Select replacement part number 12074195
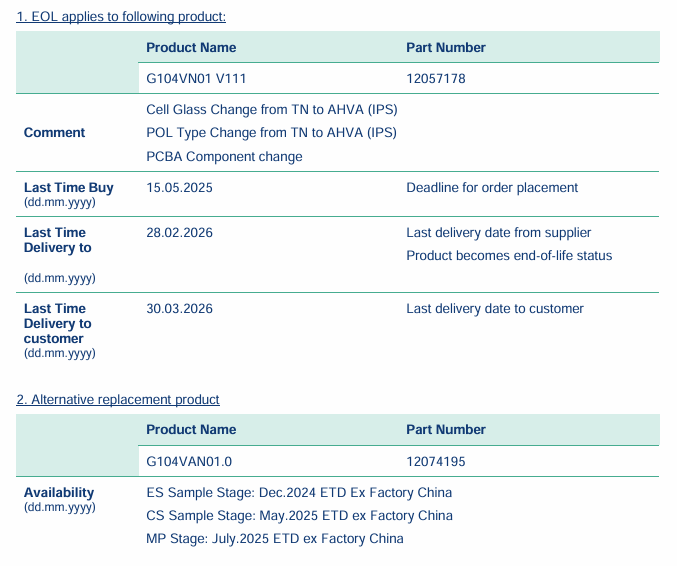The width and height of the screenshot is (677, 566). pos(436,462)
